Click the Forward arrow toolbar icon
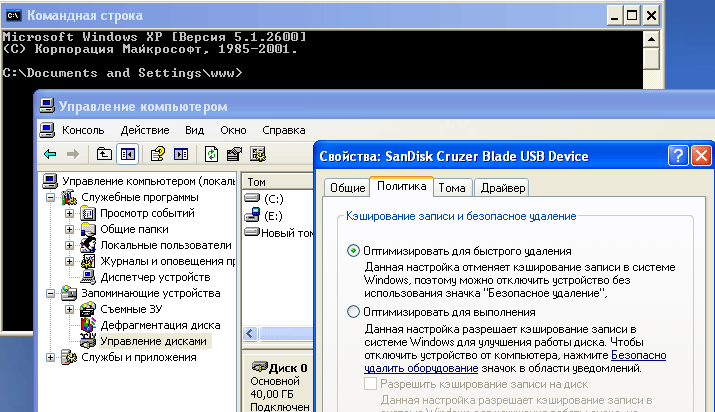The width and height of the screenshot is (715, 412). [73, 154]
